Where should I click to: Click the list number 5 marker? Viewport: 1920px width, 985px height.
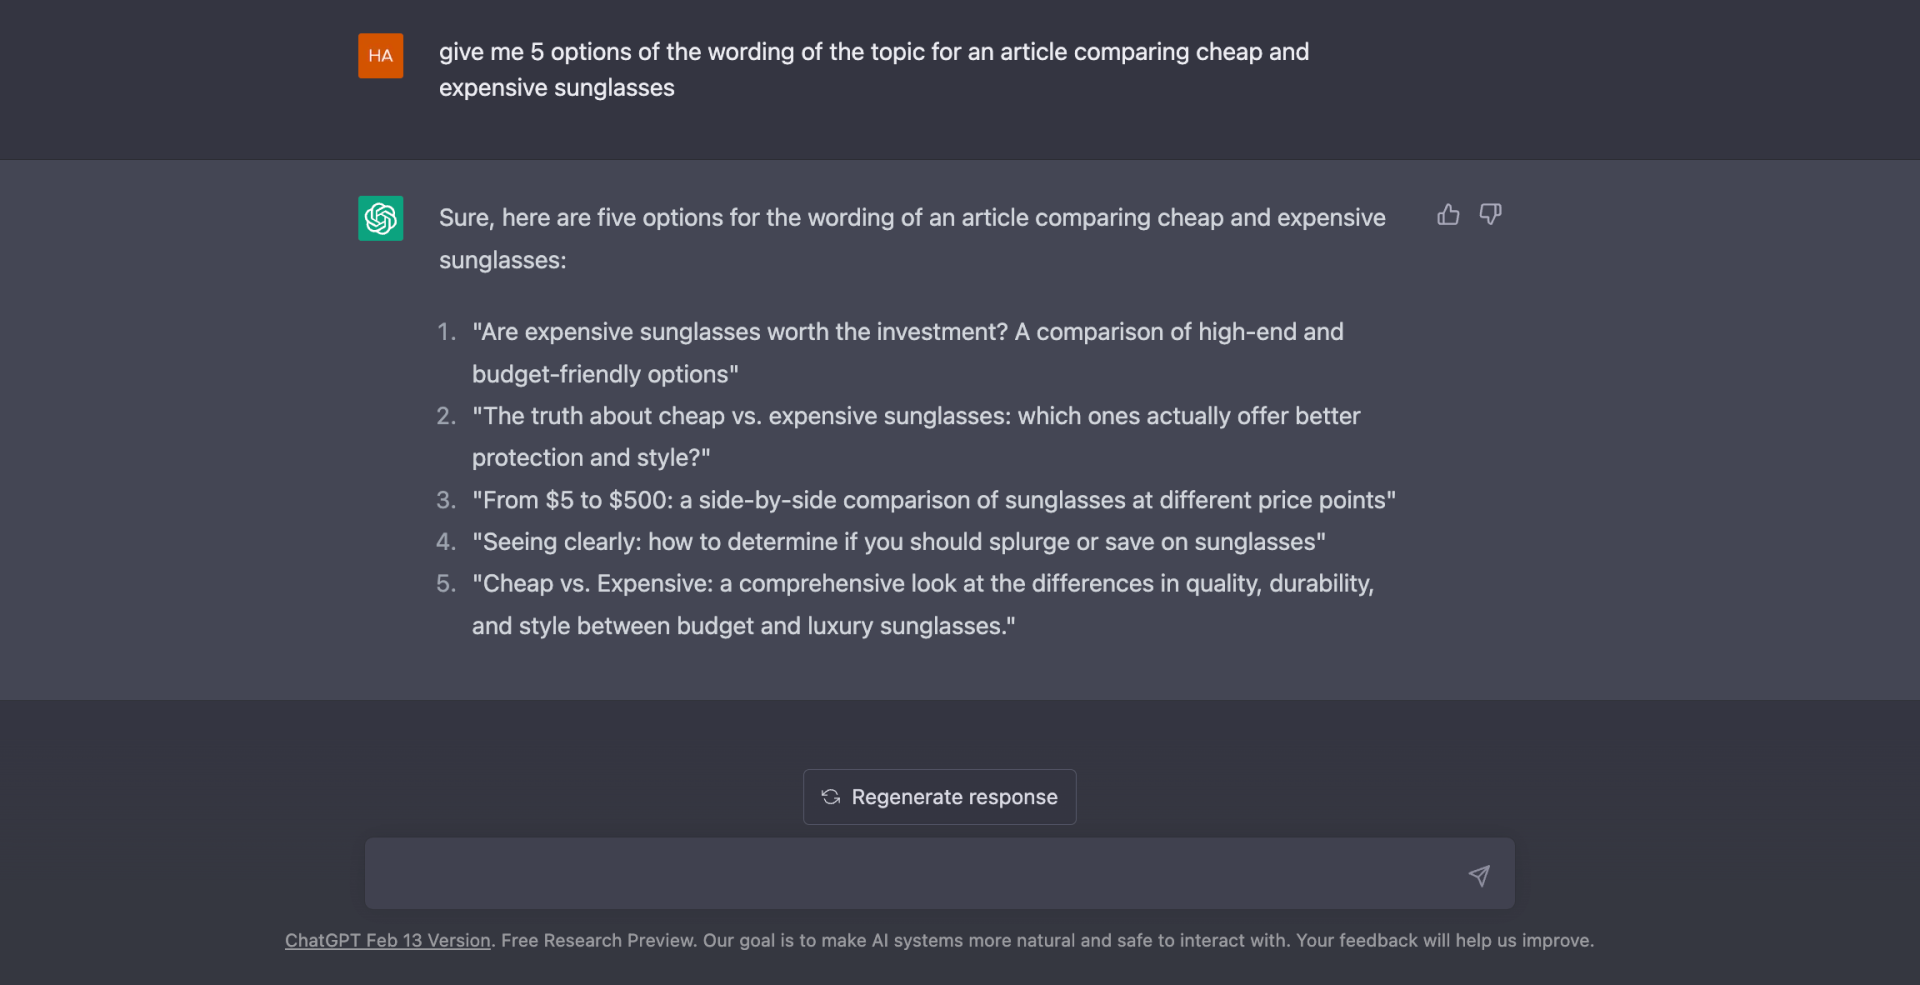tap(446, 584)
